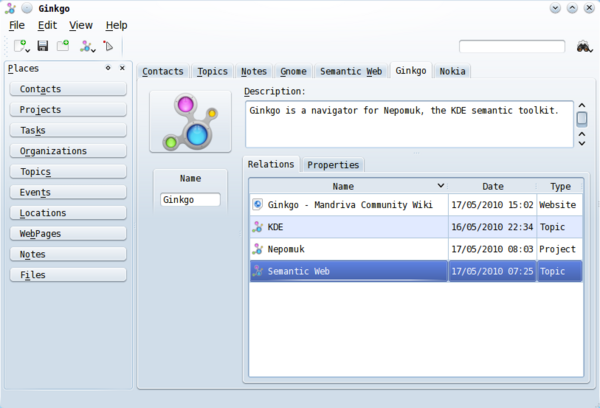Select the KDE relation row
Screen dimensions: 600x408
point(416,227)
